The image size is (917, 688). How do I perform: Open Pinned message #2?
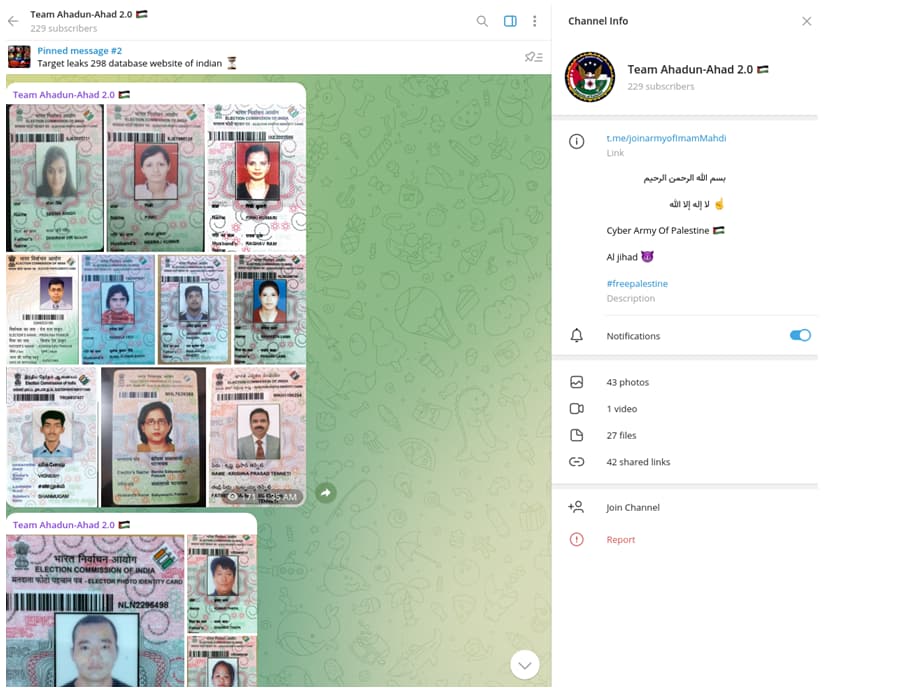[x=80, y=51]
